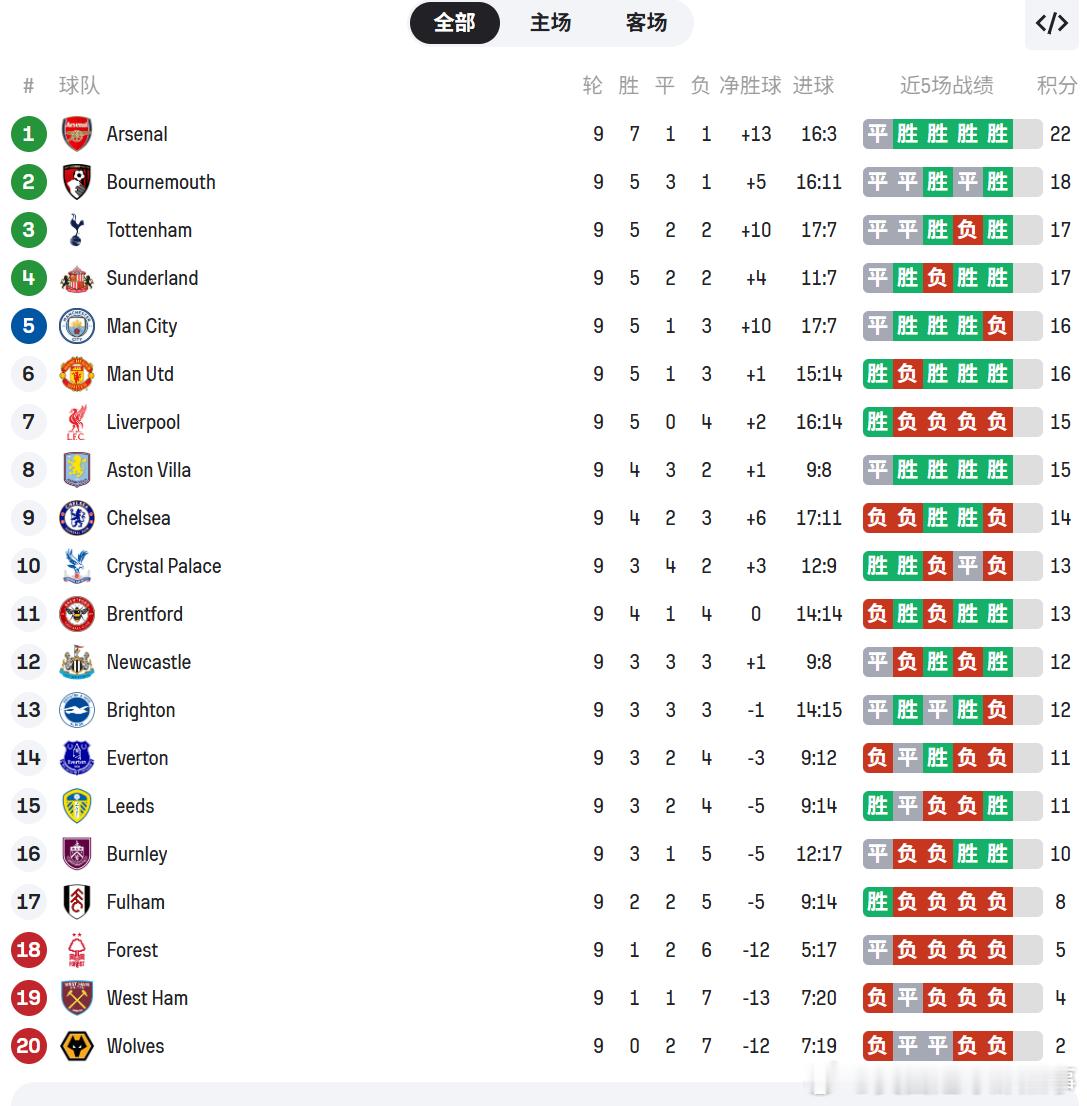This screenshot has height=1106, width=1087.
Task: Switch to the 全部 tab
Action: tap(455, 23)
